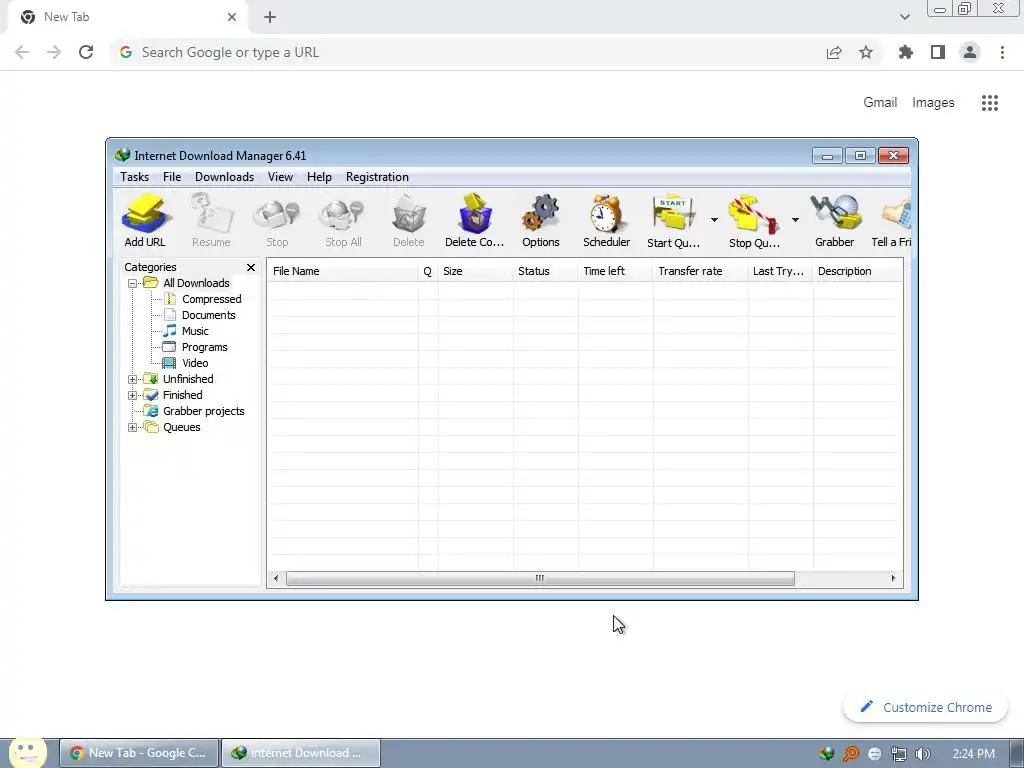Open the Registration menu
The width and height of the screenshot is (1024, 768).
pos(377,177)
